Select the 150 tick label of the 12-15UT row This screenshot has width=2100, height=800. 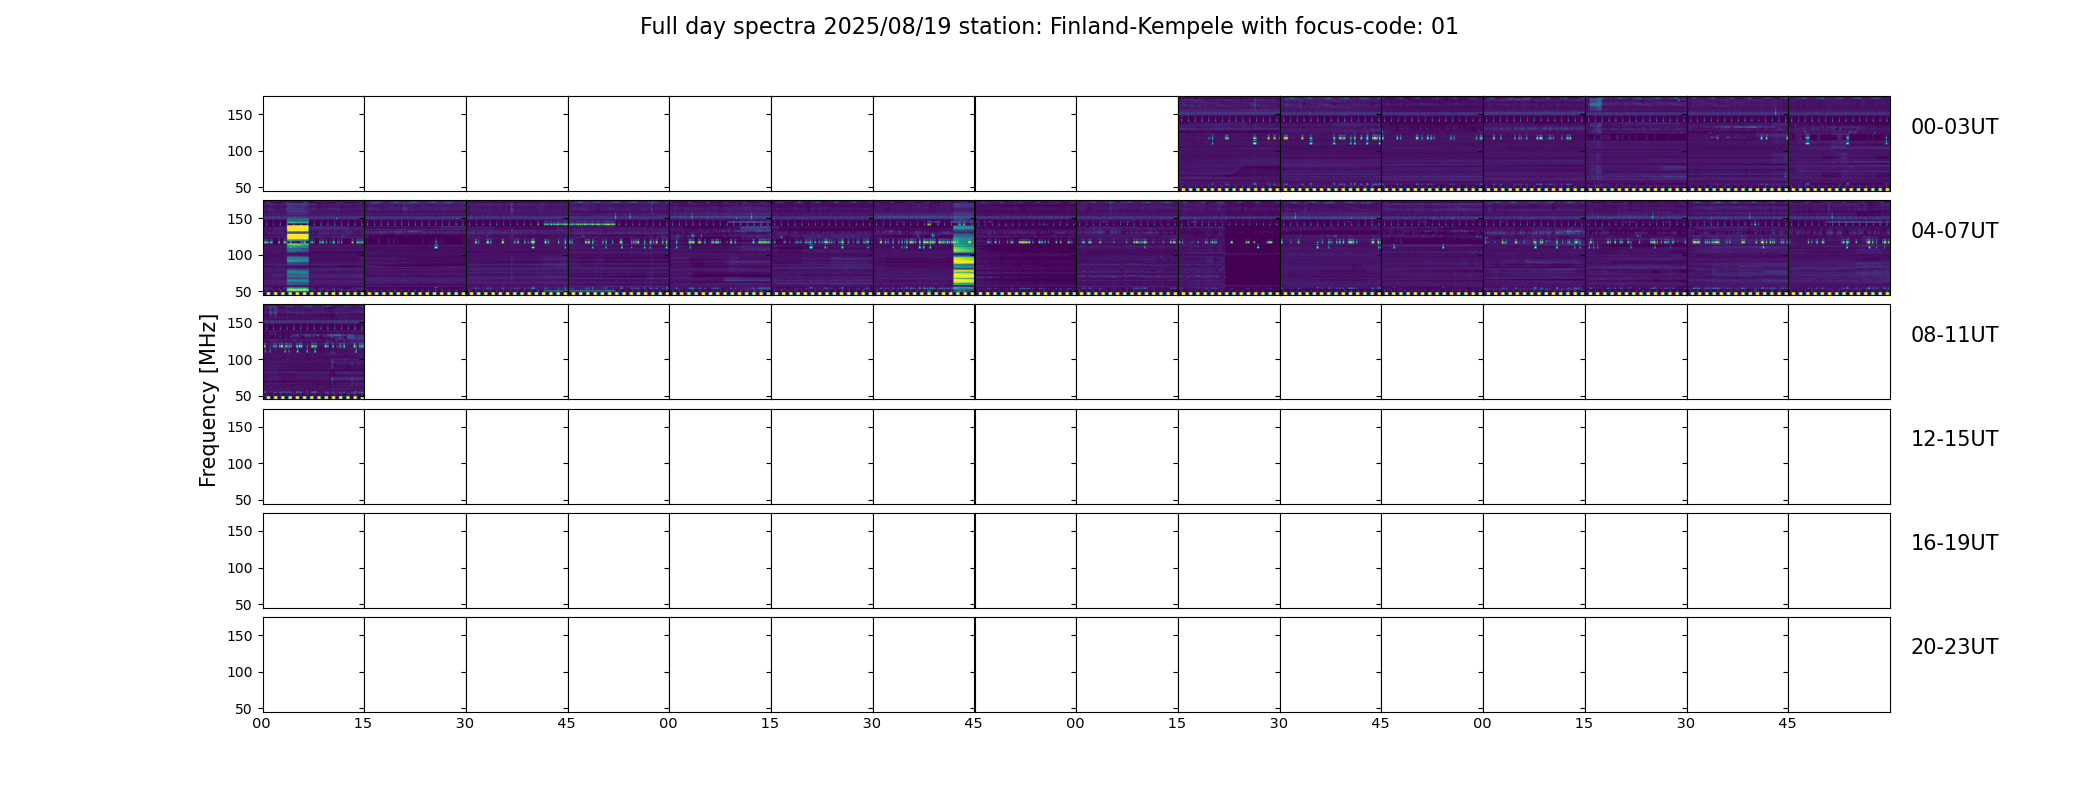click(x=240, y=427)
